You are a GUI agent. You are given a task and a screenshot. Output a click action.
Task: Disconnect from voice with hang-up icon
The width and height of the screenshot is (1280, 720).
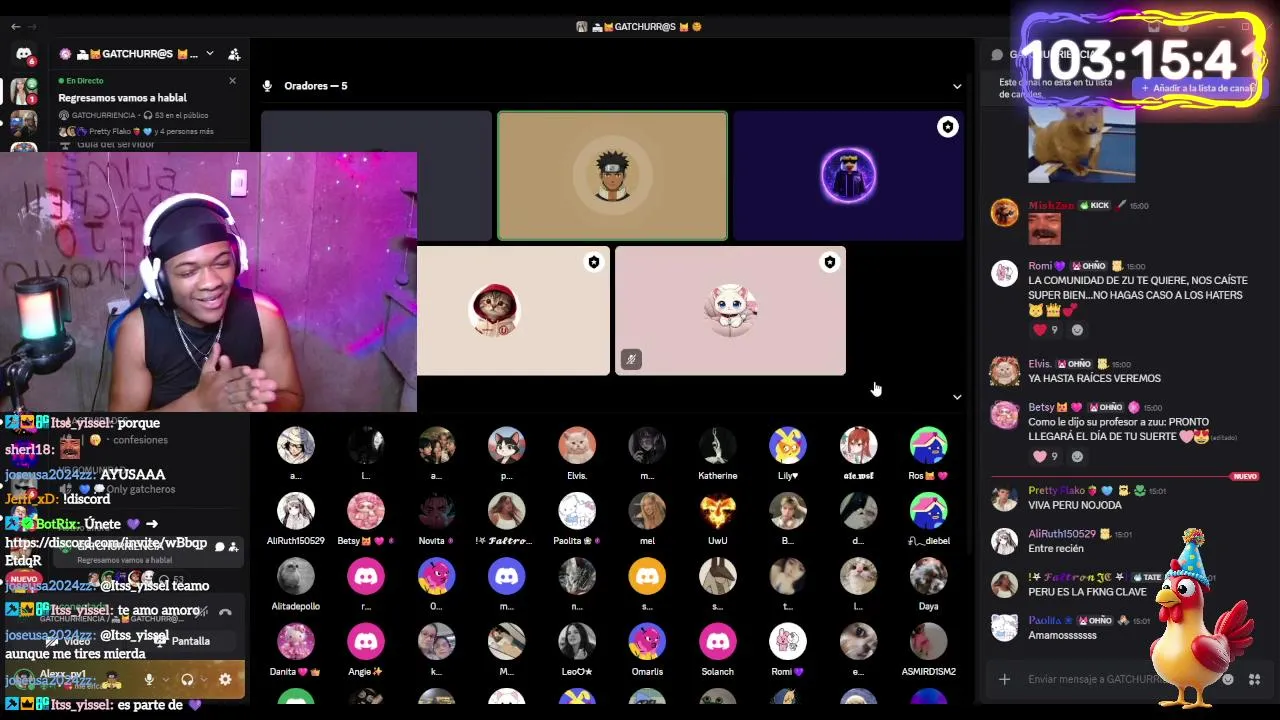coord(225,612)
